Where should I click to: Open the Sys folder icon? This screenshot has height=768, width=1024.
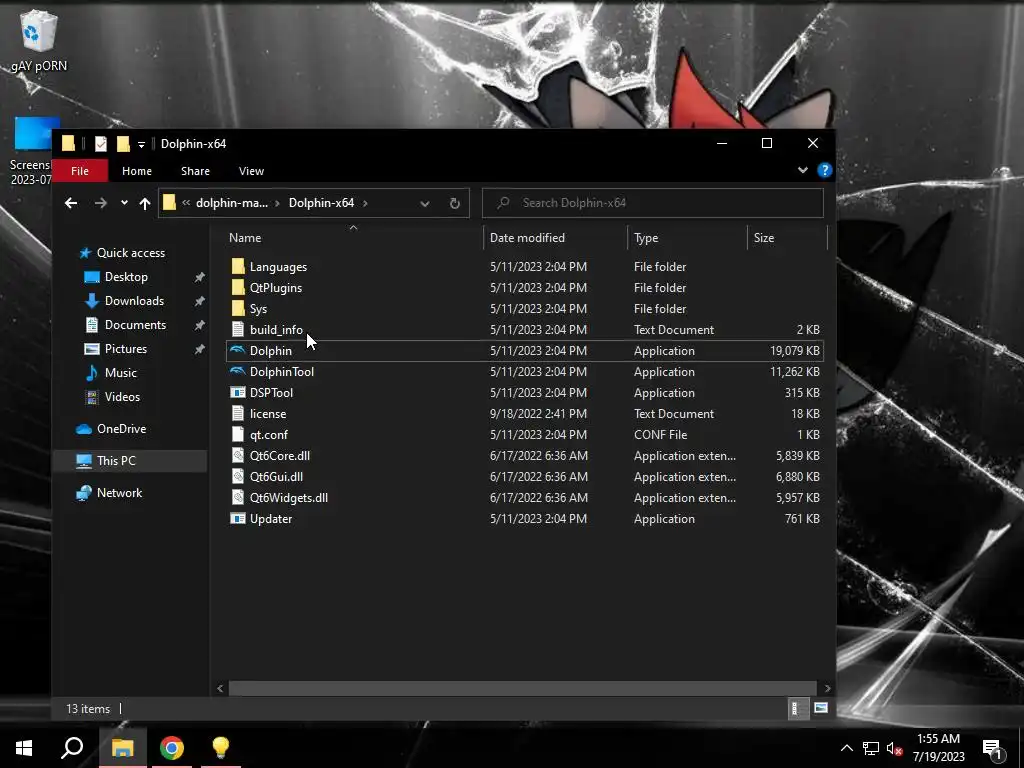(238, 308)
